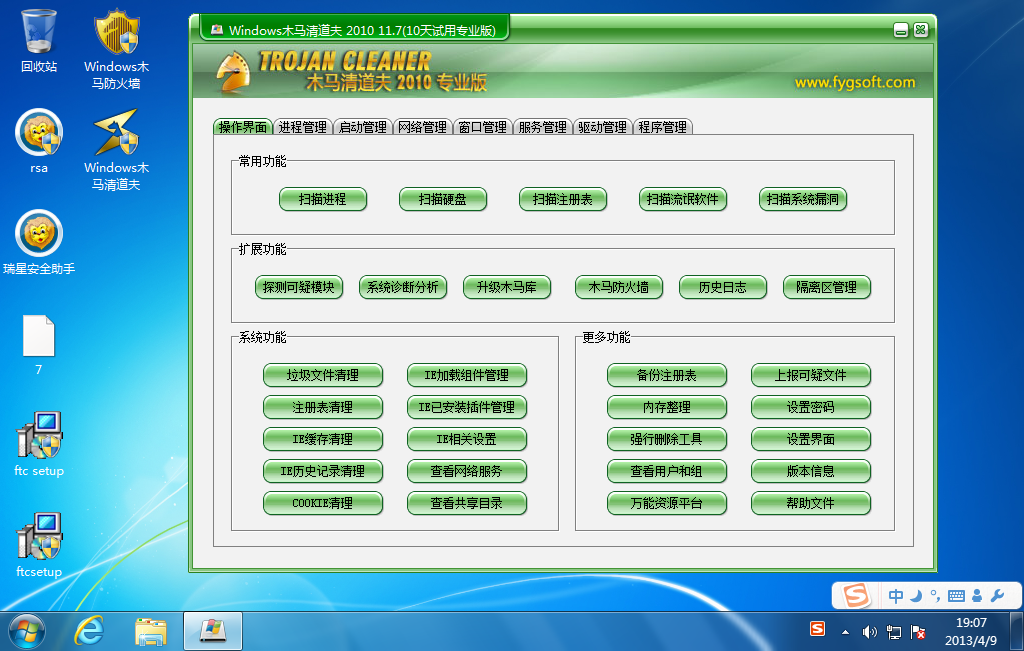Open the Windows木马清道夫 desktop shortcut
The image size is (1024, 651).
pyautogui.click(x=116, y=150)
